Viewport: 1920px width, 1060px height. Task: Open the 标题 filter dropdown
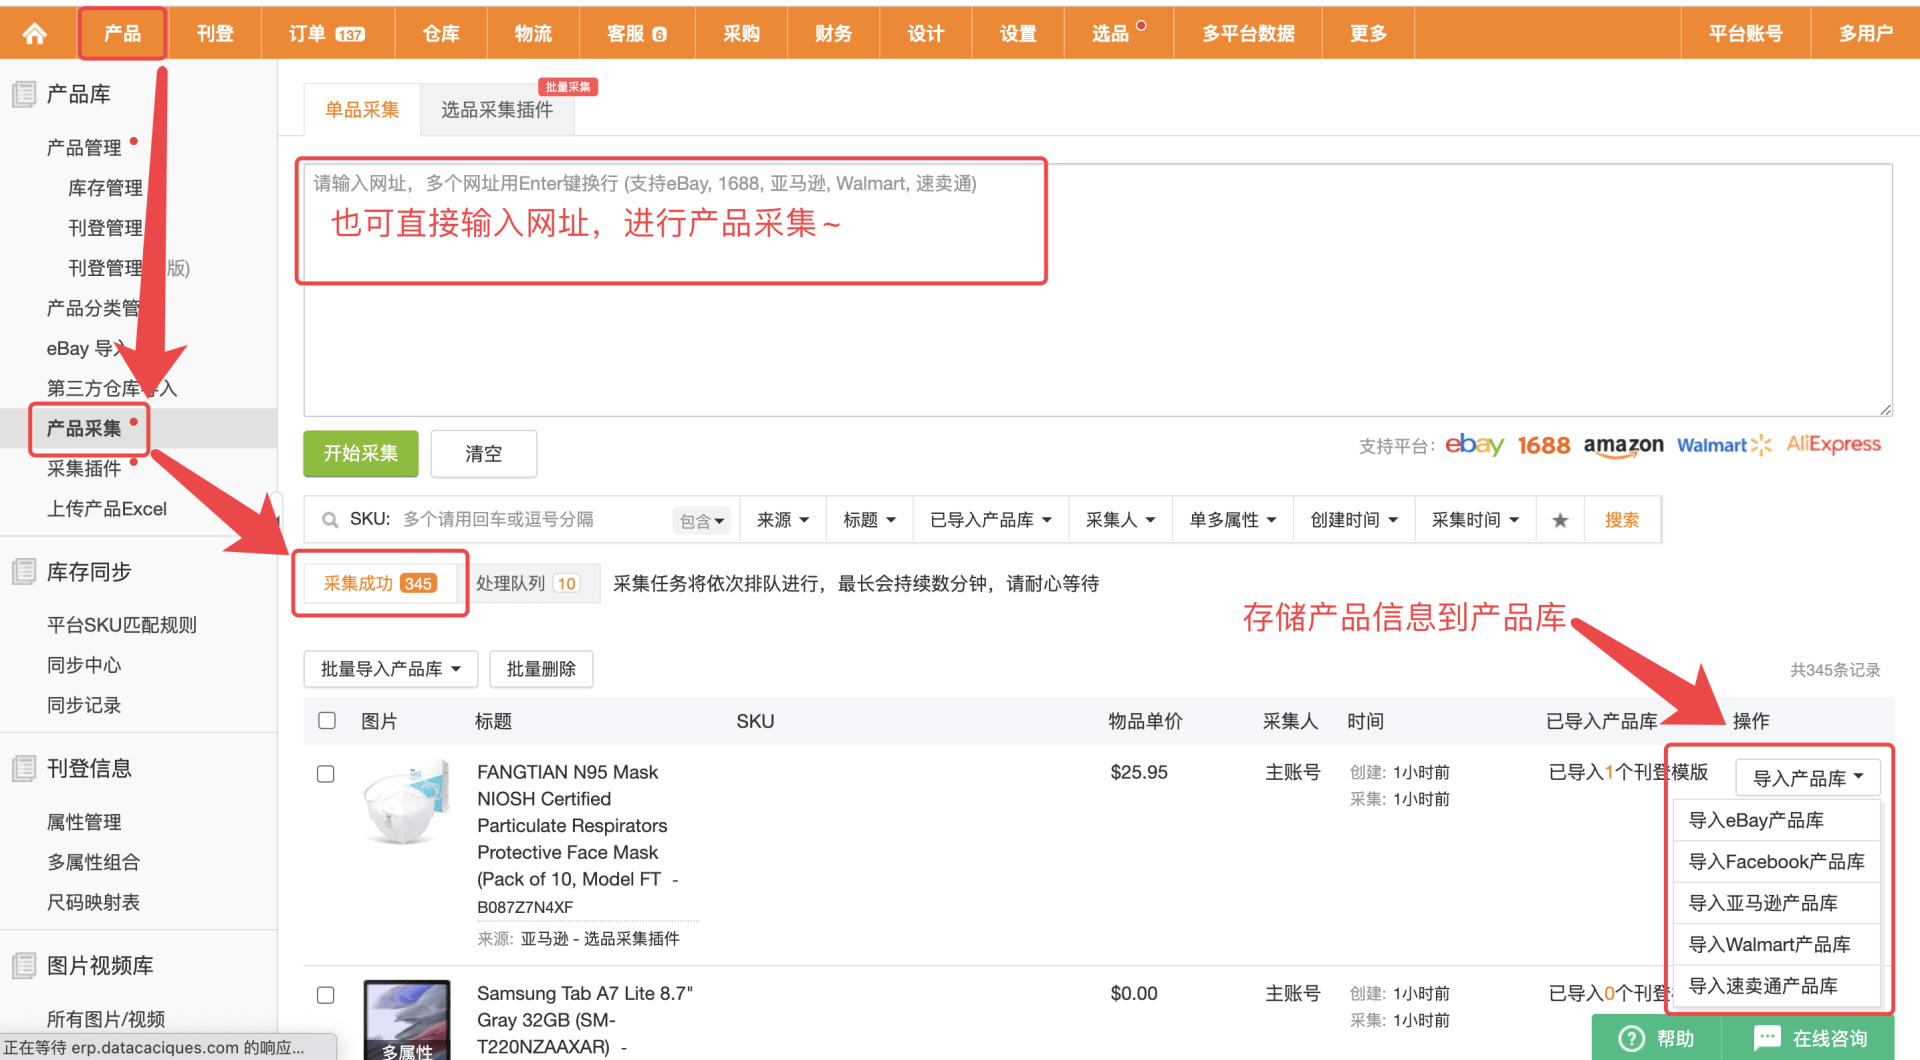pos(869,520)
